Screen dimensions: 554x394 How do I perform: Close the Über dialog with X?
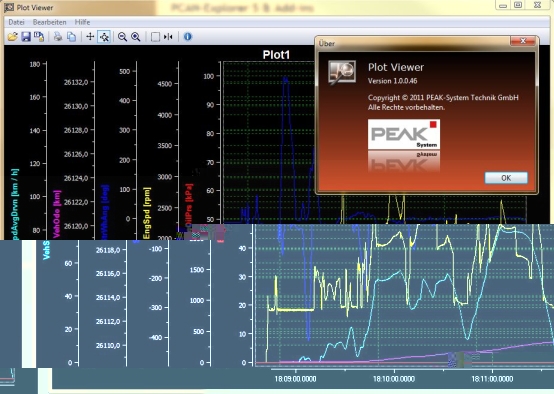tap(523, 41)
